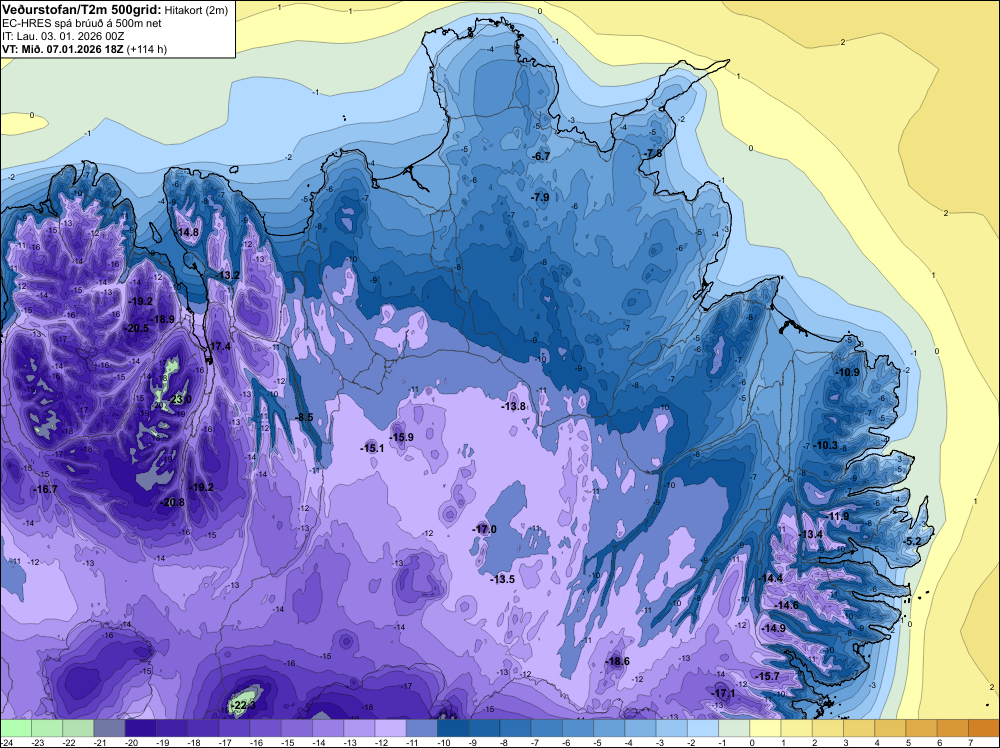1000x748 pixels.
Task: Click the legend swatch between -1 and 0
Action: click(734, 728)
